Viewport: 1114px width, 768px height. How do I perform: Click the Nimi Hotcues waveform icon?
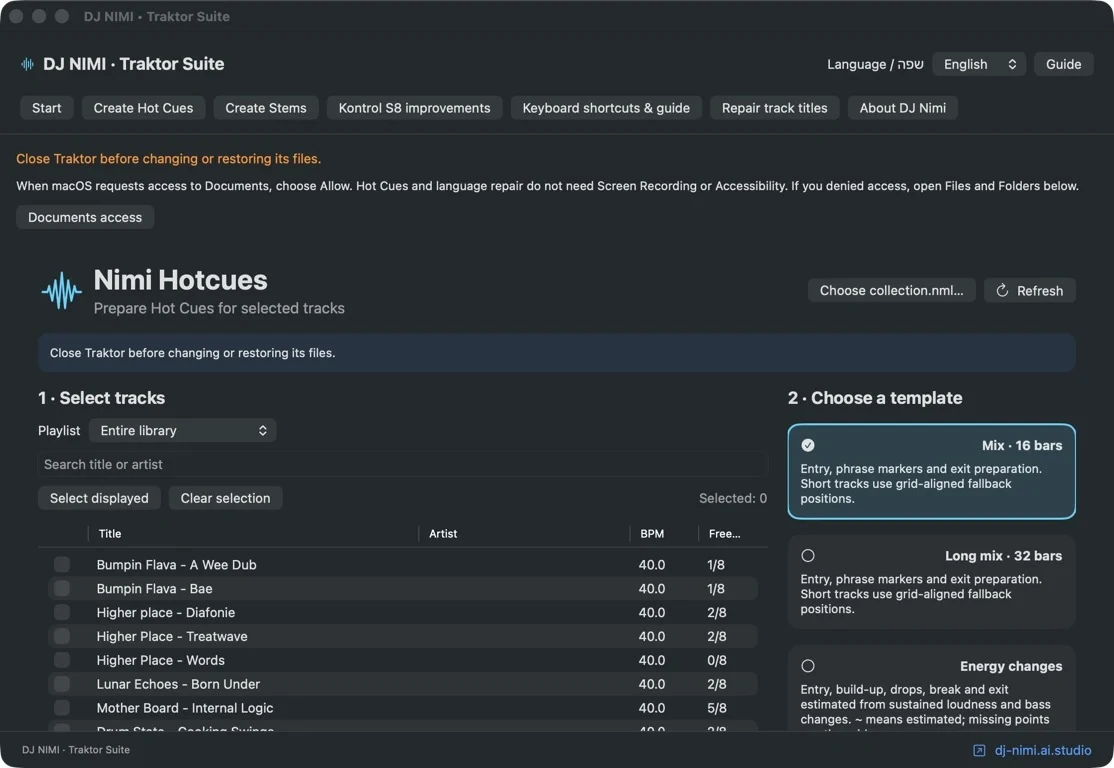[61, 291]
